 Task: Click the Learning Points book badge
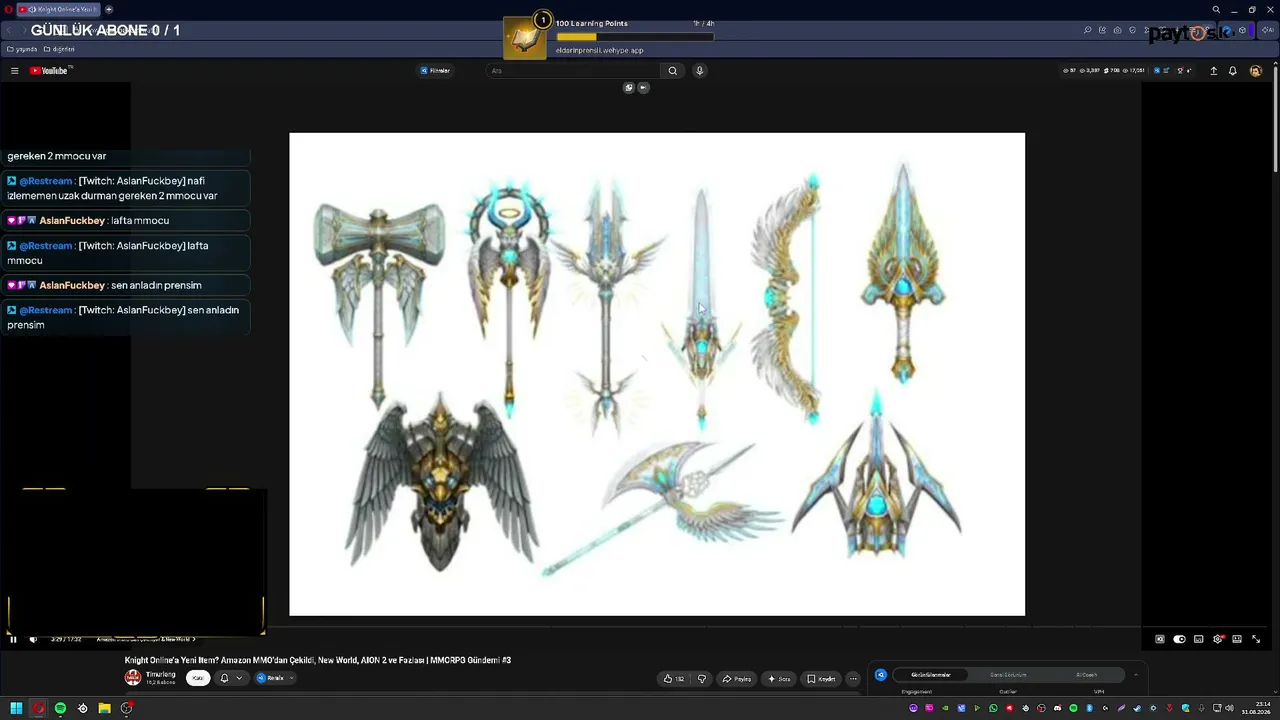(x=526, y=36)
